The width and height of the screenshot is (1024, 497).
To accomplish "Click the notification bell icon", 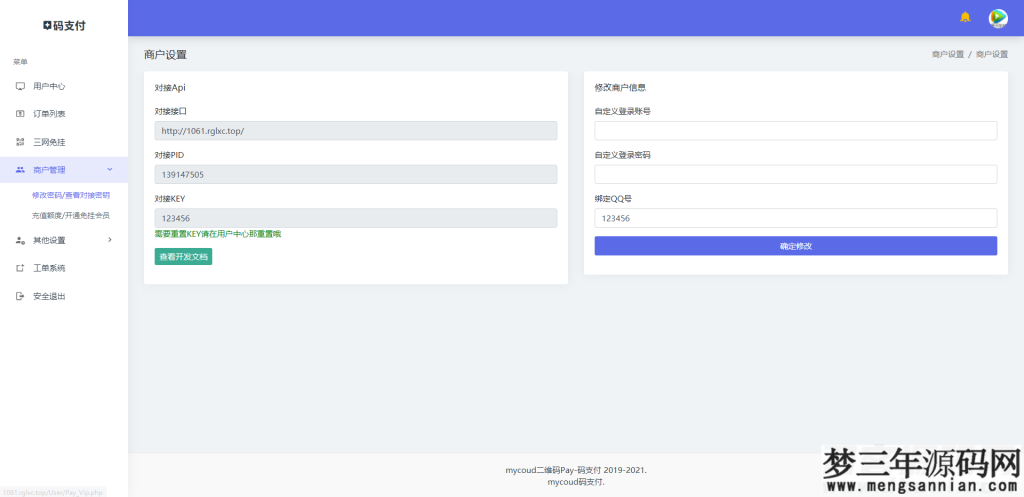I will pos(965,17).
